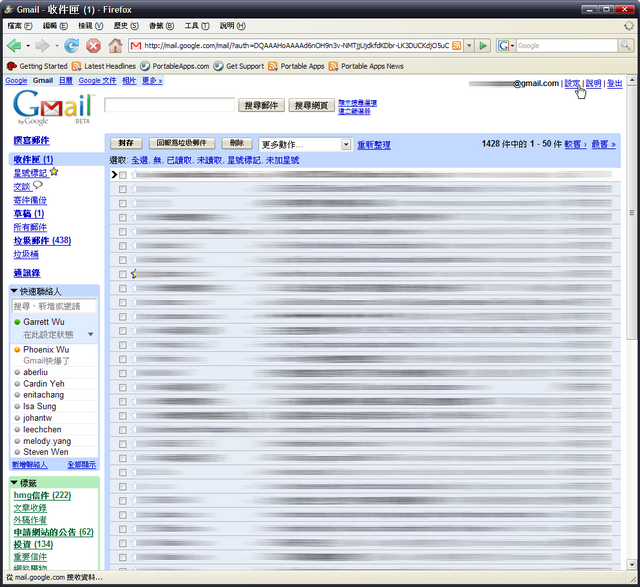
Task: Click the 封存 archive button
Action: coord(126,143)
